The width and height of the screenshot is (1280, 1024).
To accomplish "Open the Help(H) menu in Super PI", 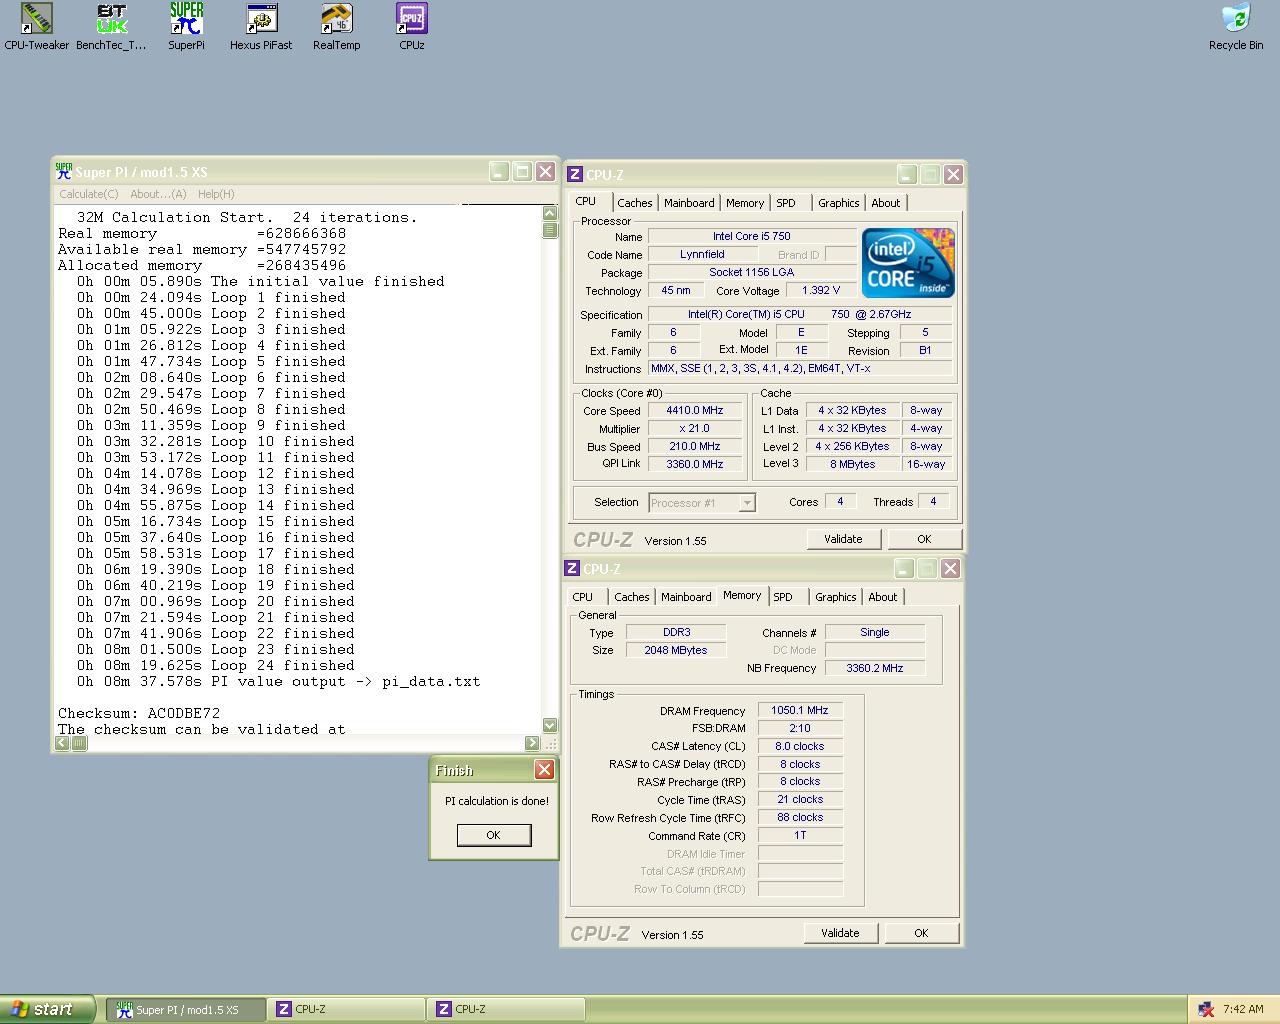I will [x=216, y=194].
